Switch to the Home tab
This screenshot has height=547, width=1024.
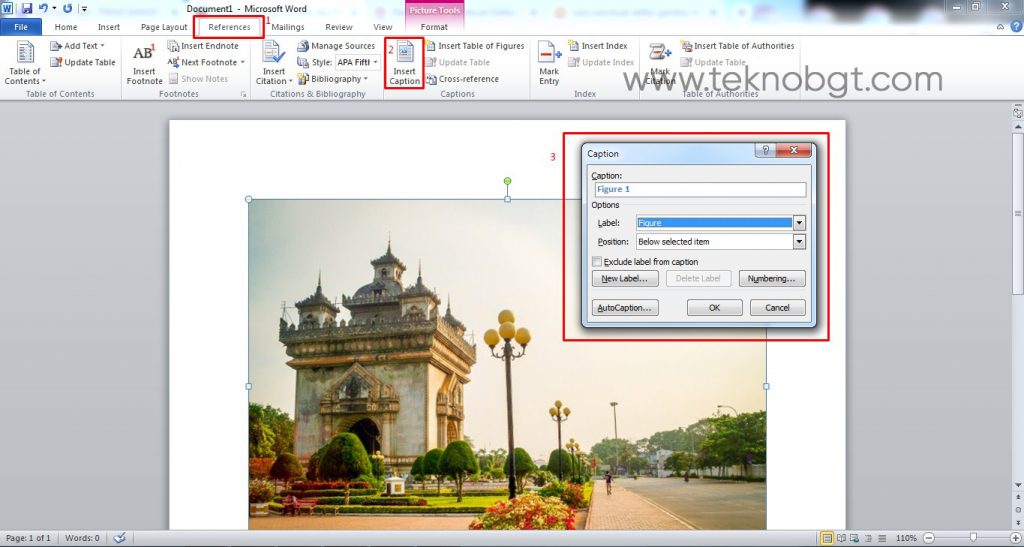[x=66, y=27]
